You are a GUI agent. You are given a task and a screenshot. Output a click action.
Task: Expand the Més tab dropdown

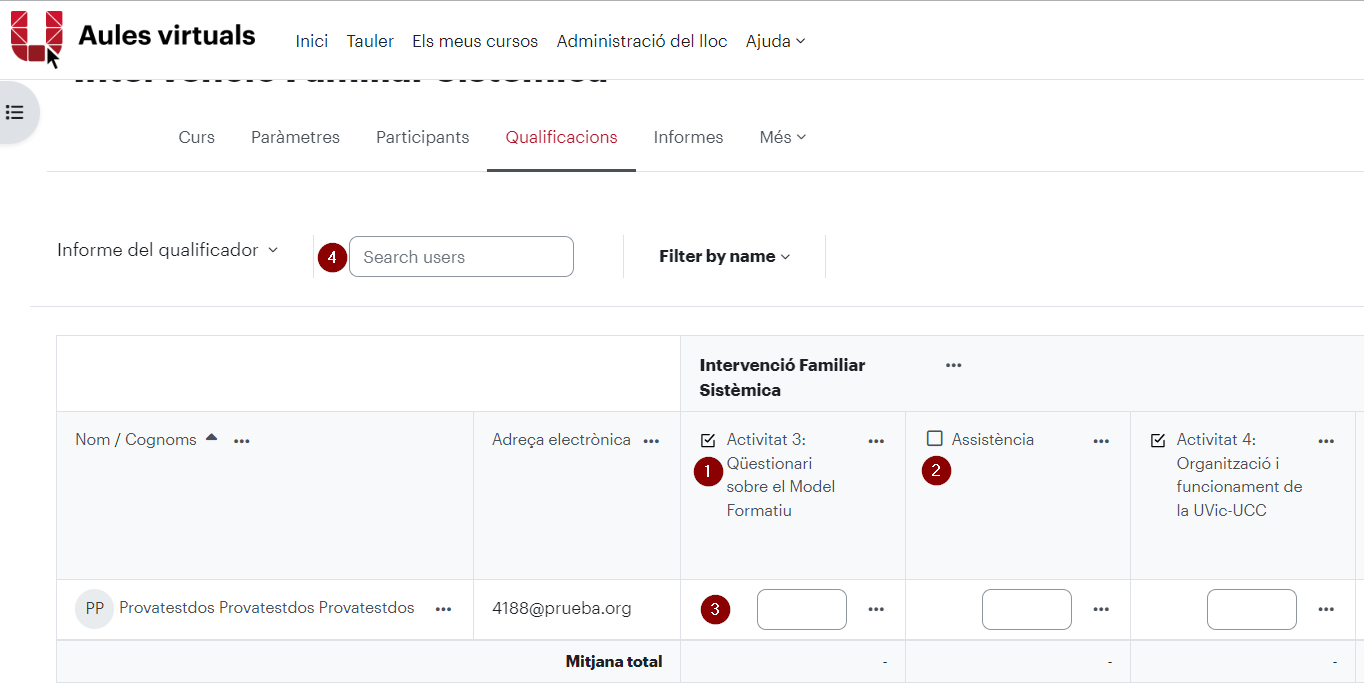782,137
